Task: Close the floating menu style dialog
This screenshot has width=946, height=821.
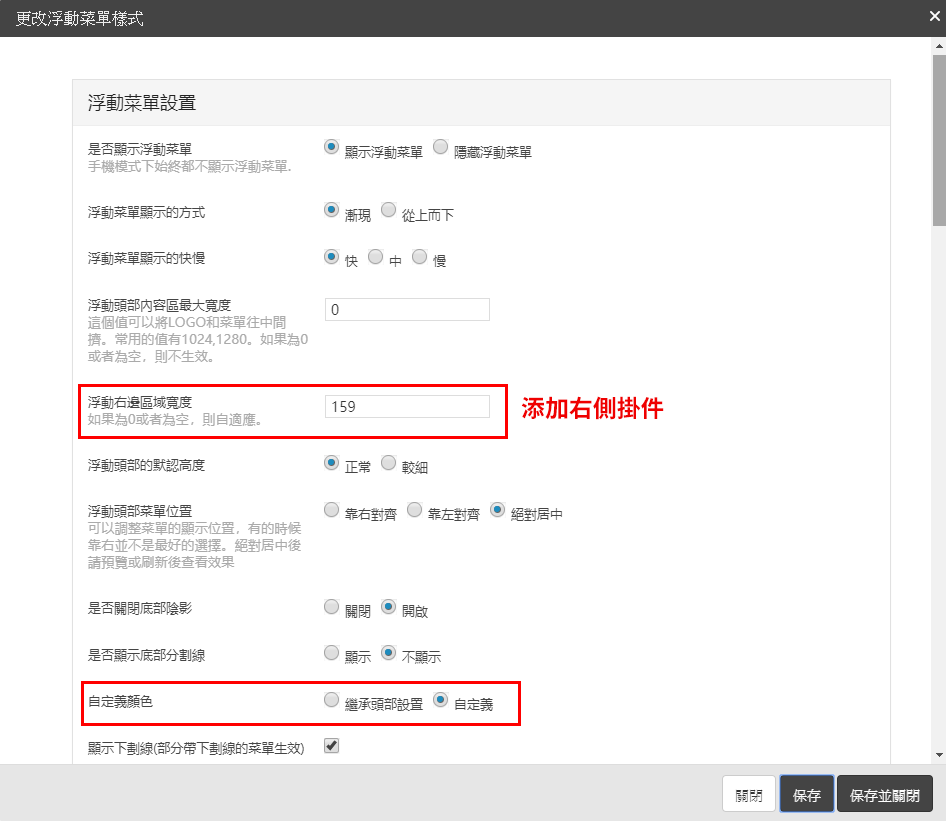Action: 935,16
